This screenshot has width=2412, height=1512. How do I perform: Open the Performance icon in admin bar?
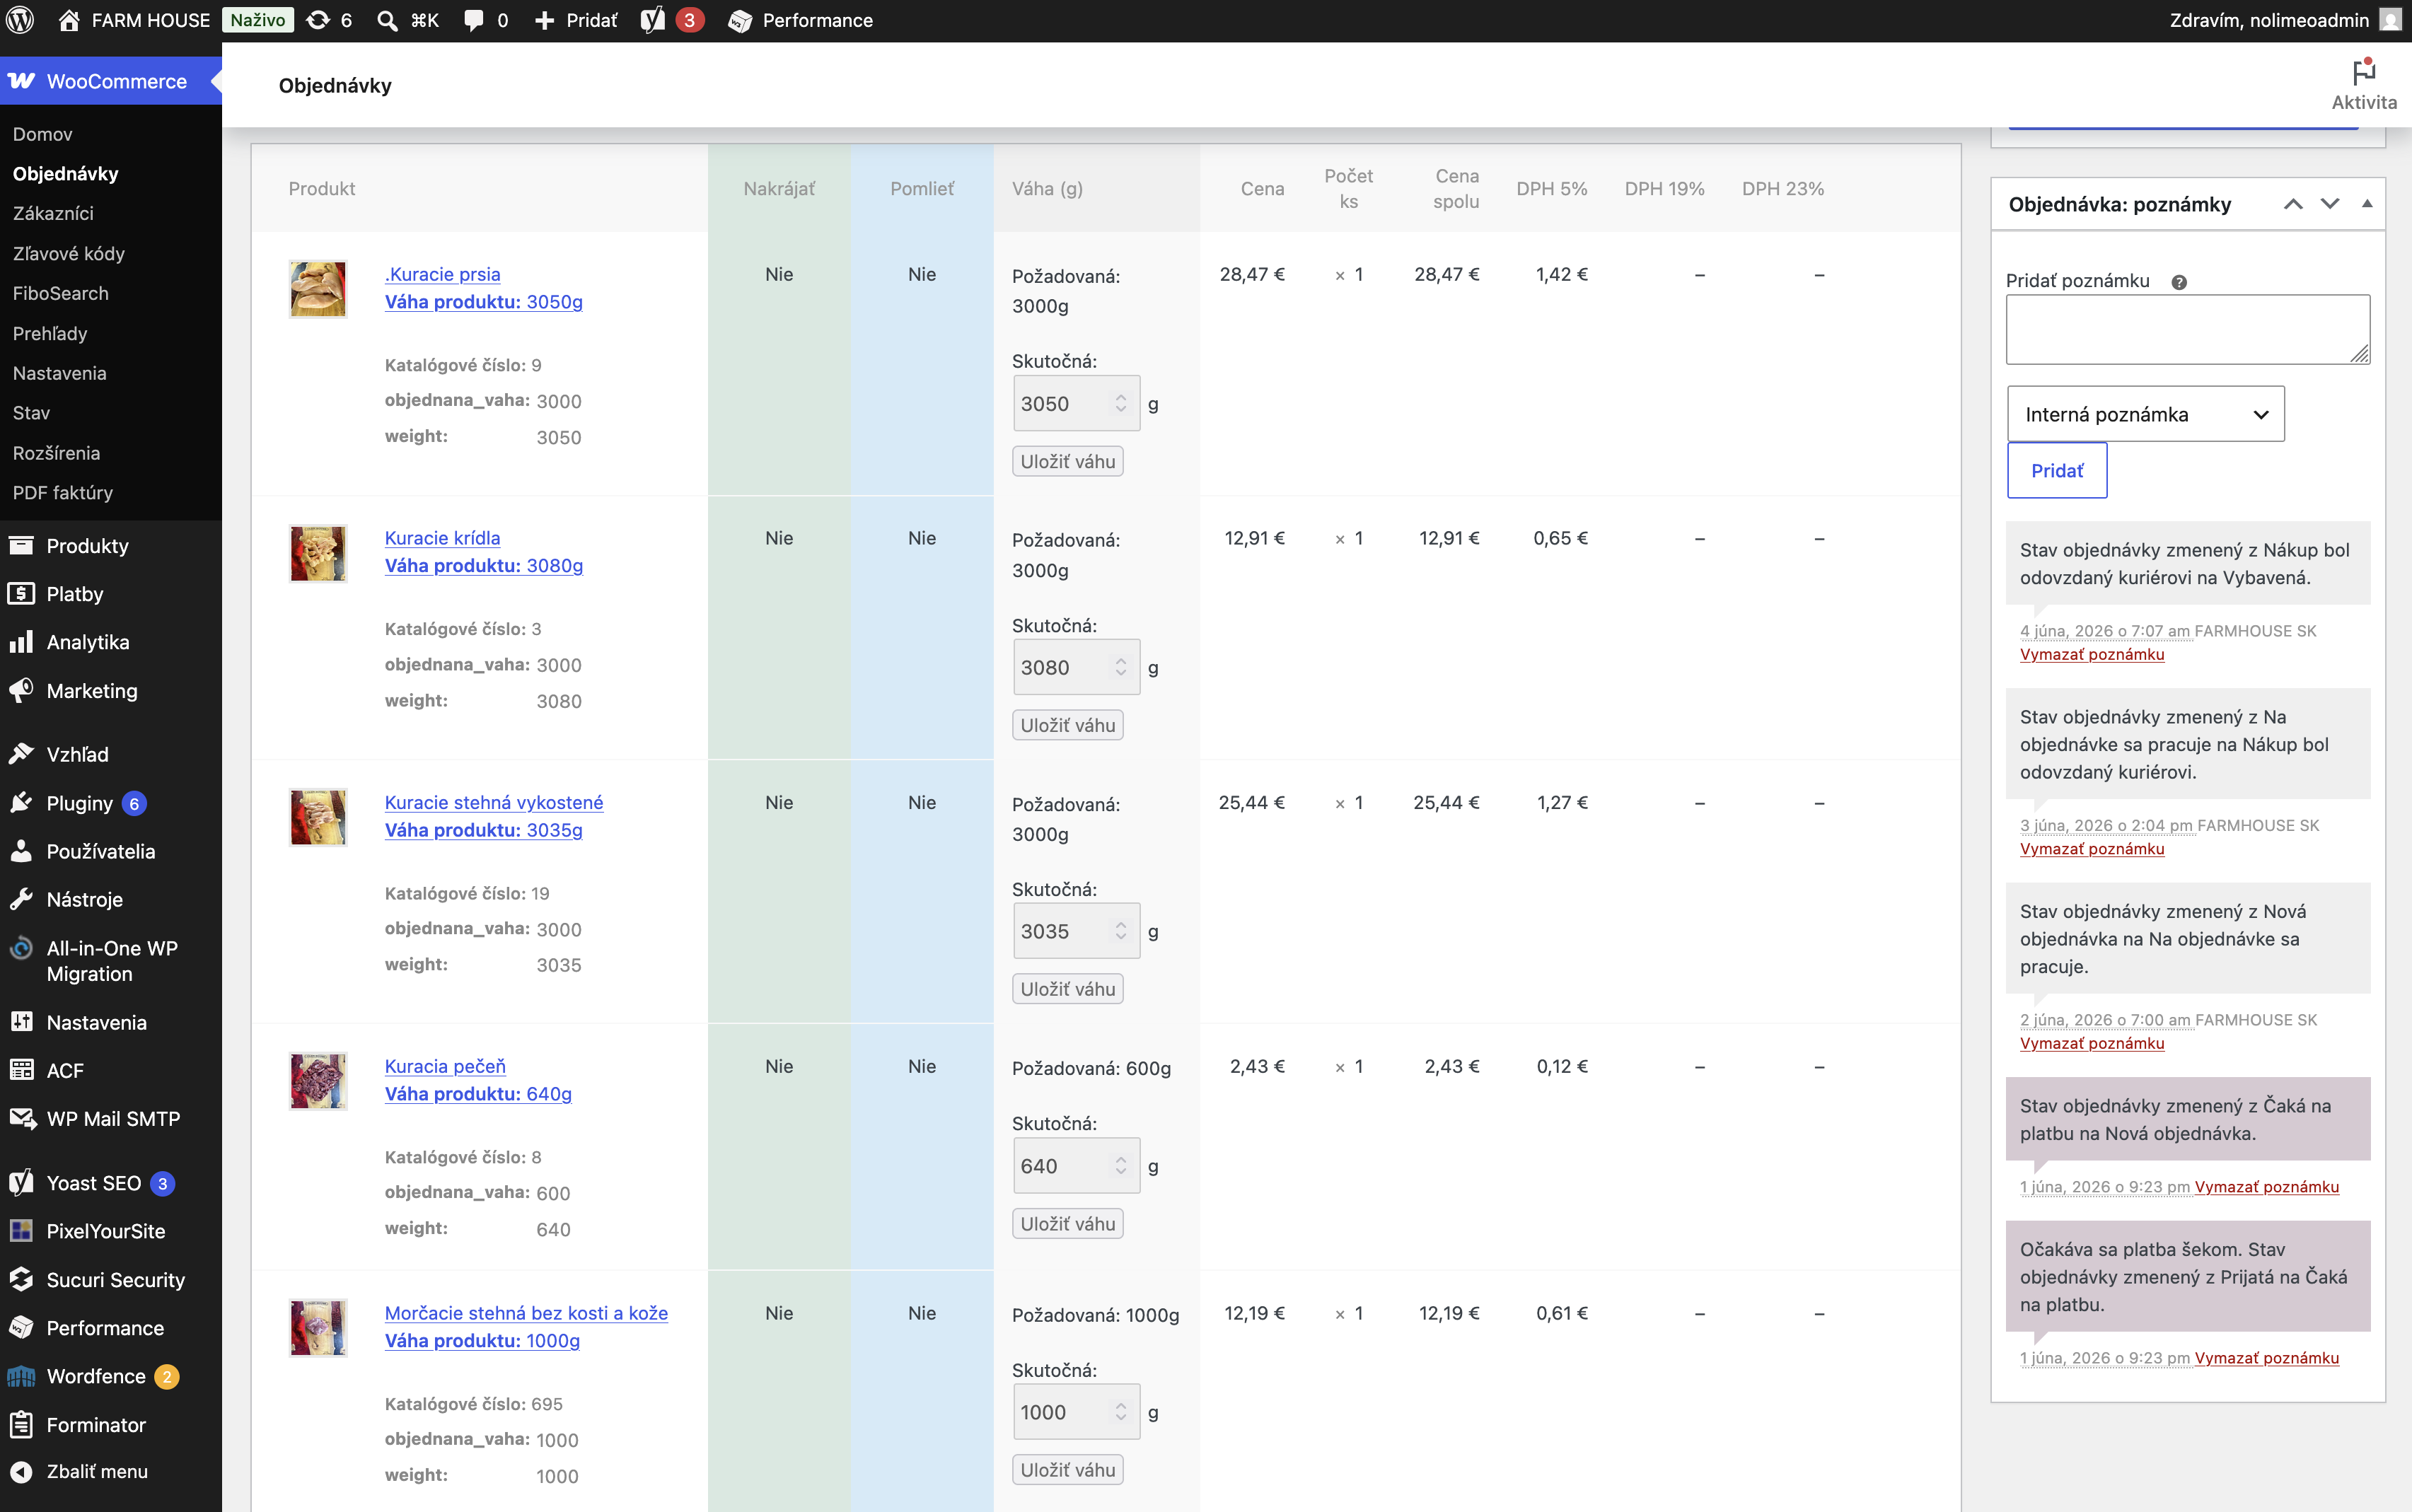(x=740, y=21)
